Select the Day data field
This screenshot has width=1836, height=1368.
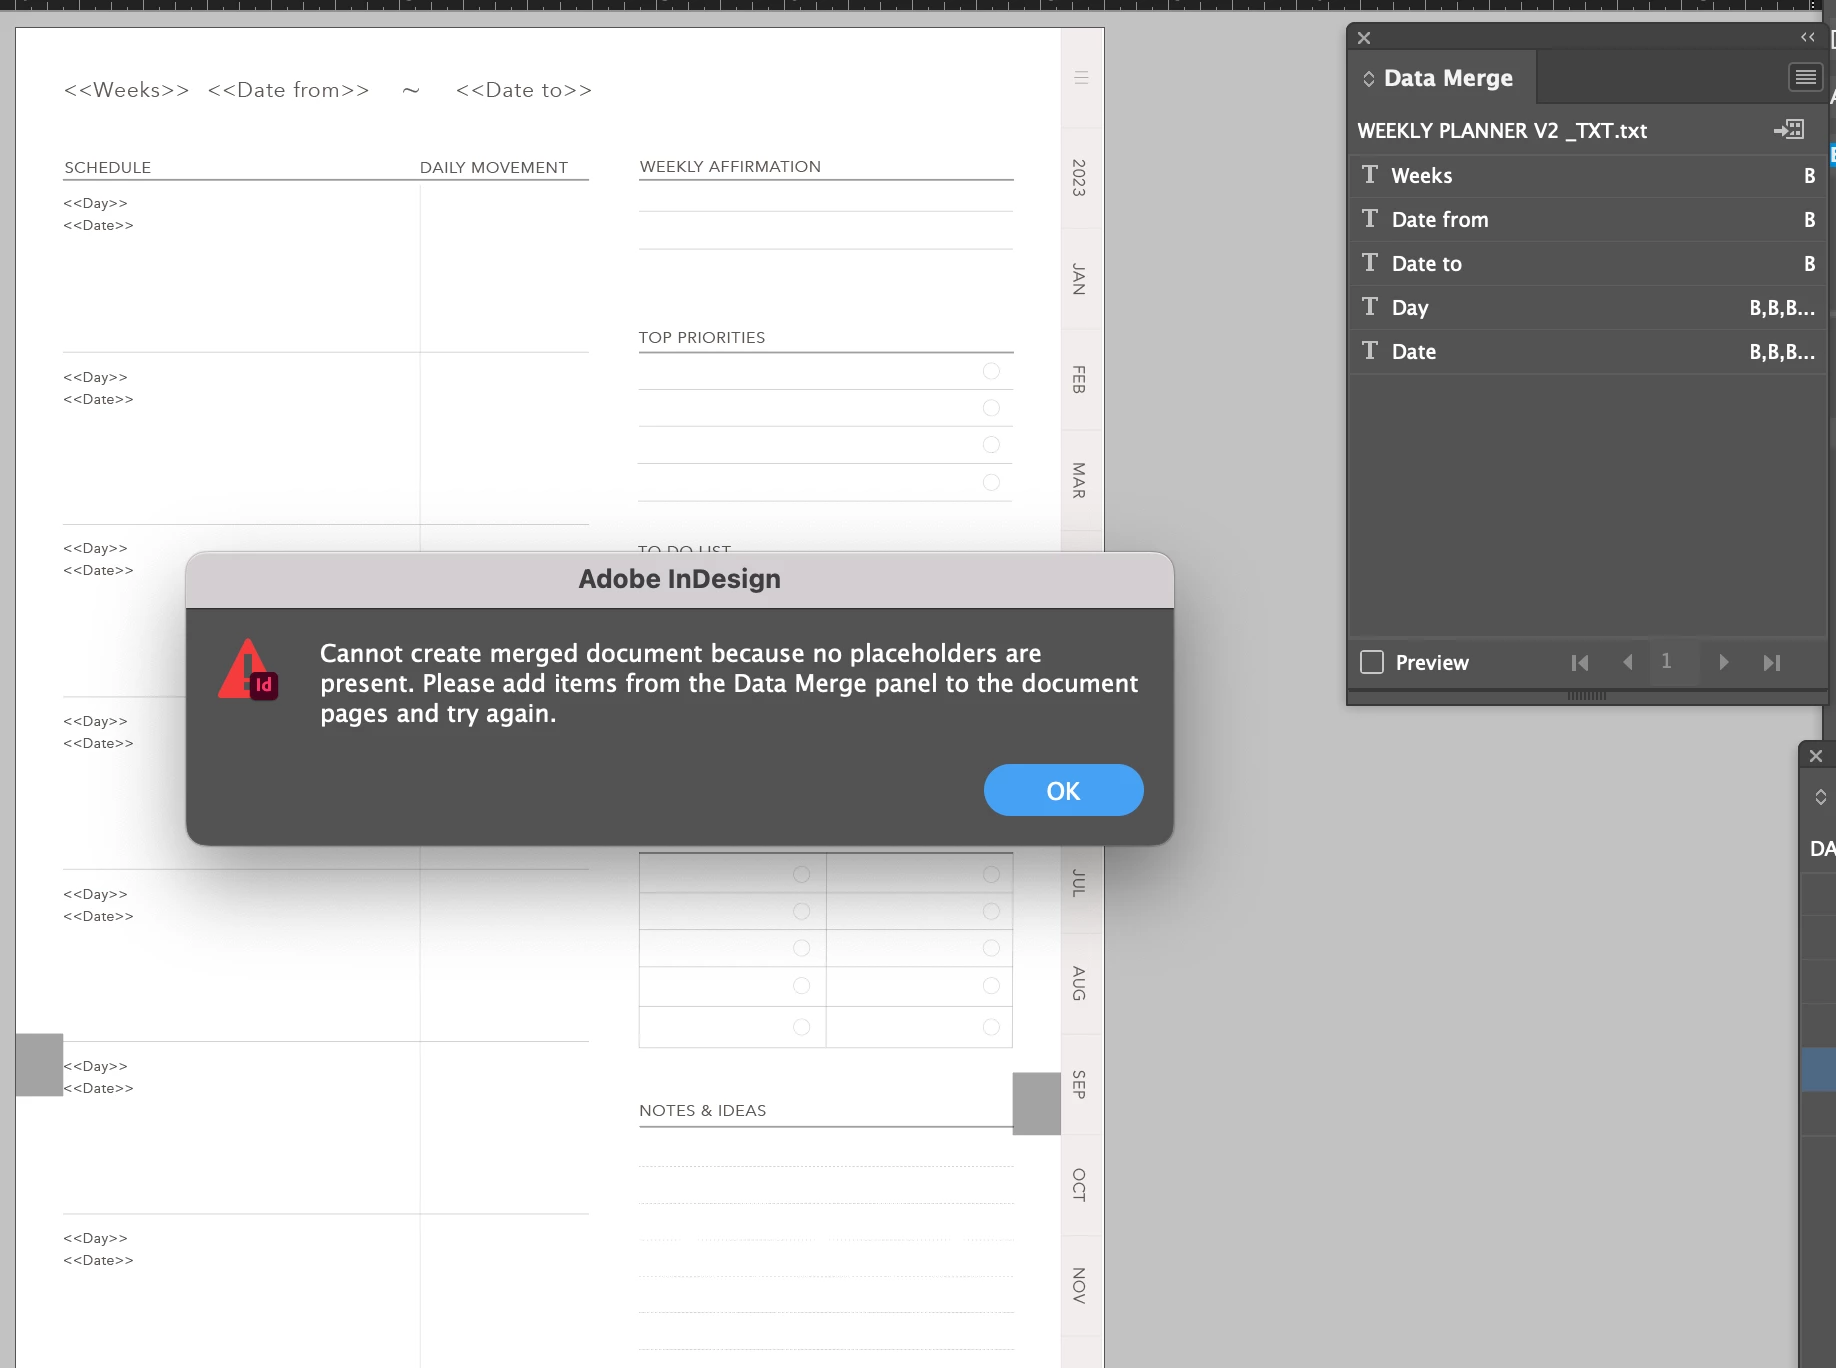[1587, 307]
